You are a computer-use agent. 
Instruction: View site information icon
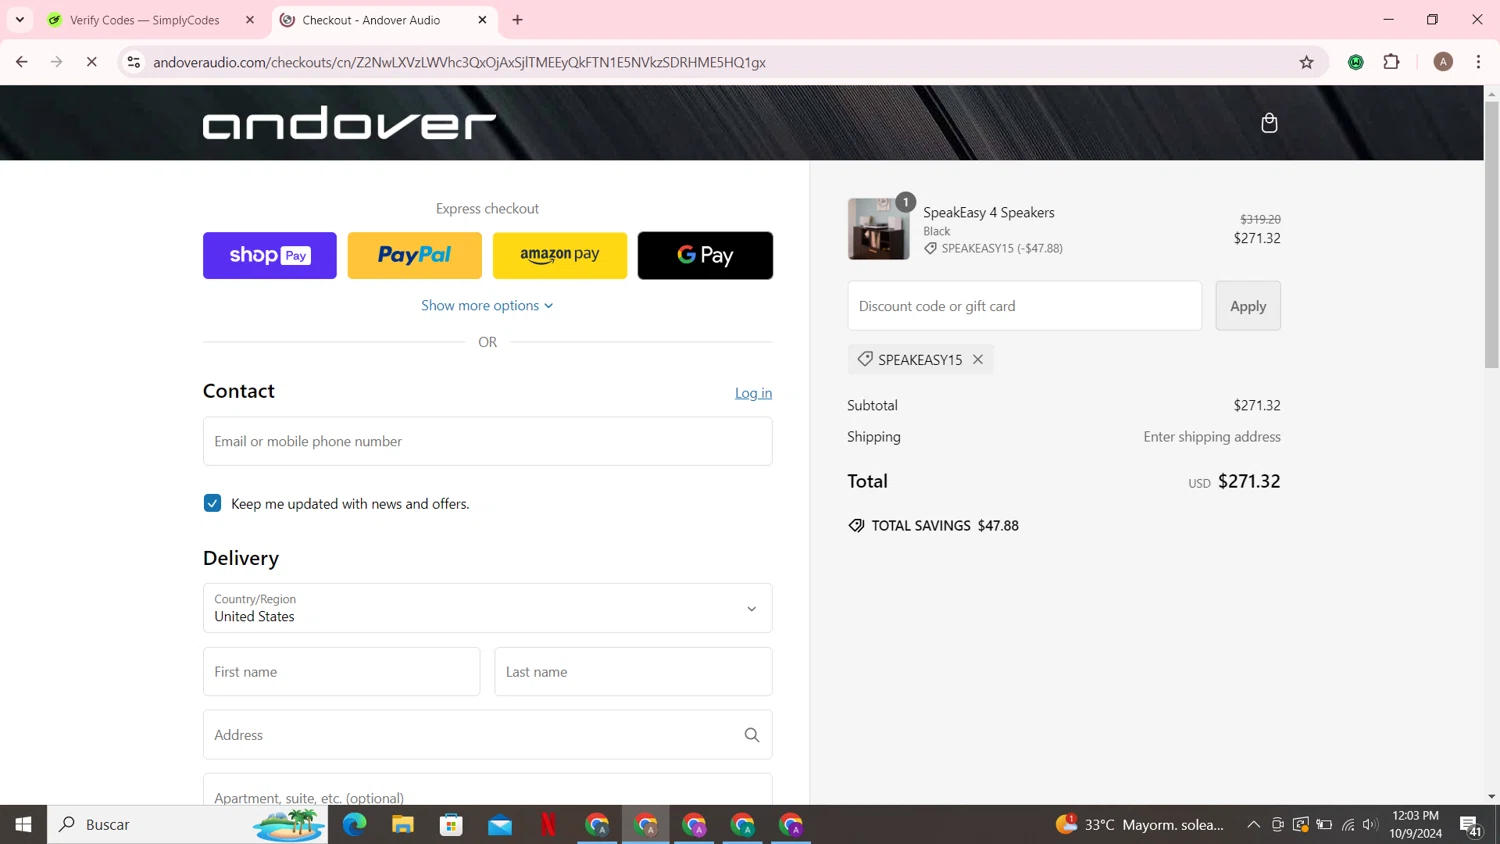[x=133, y=62]
